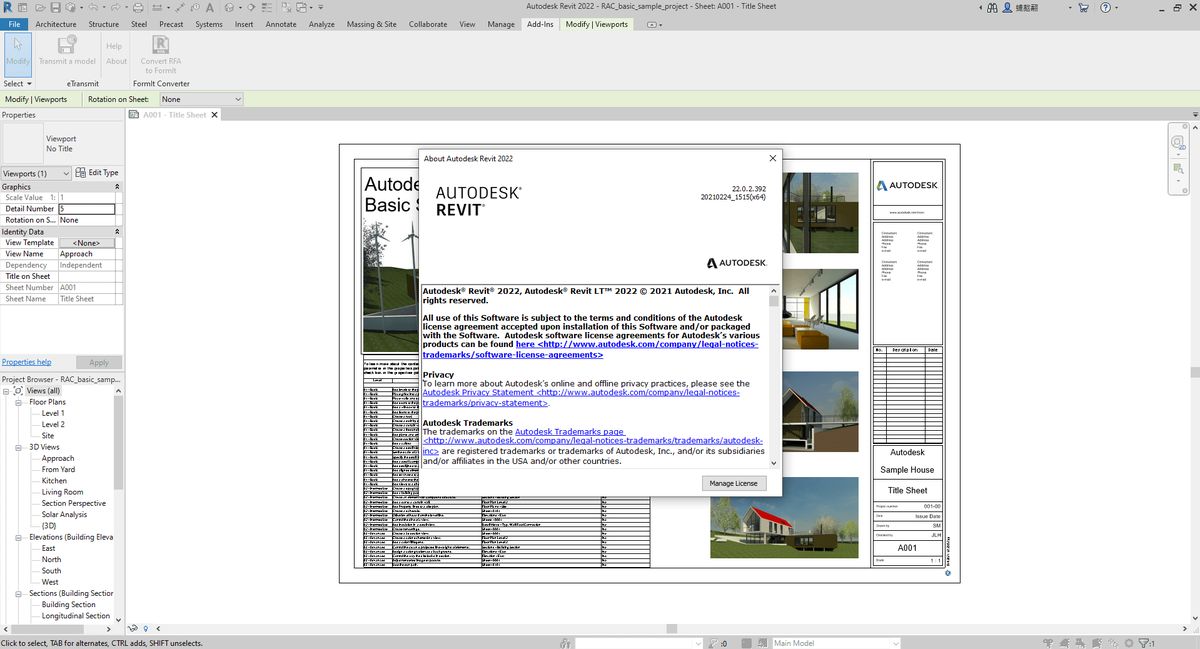
Task: Switch to the Massing & Site ribbon tab
Action: tap(372, 24)
